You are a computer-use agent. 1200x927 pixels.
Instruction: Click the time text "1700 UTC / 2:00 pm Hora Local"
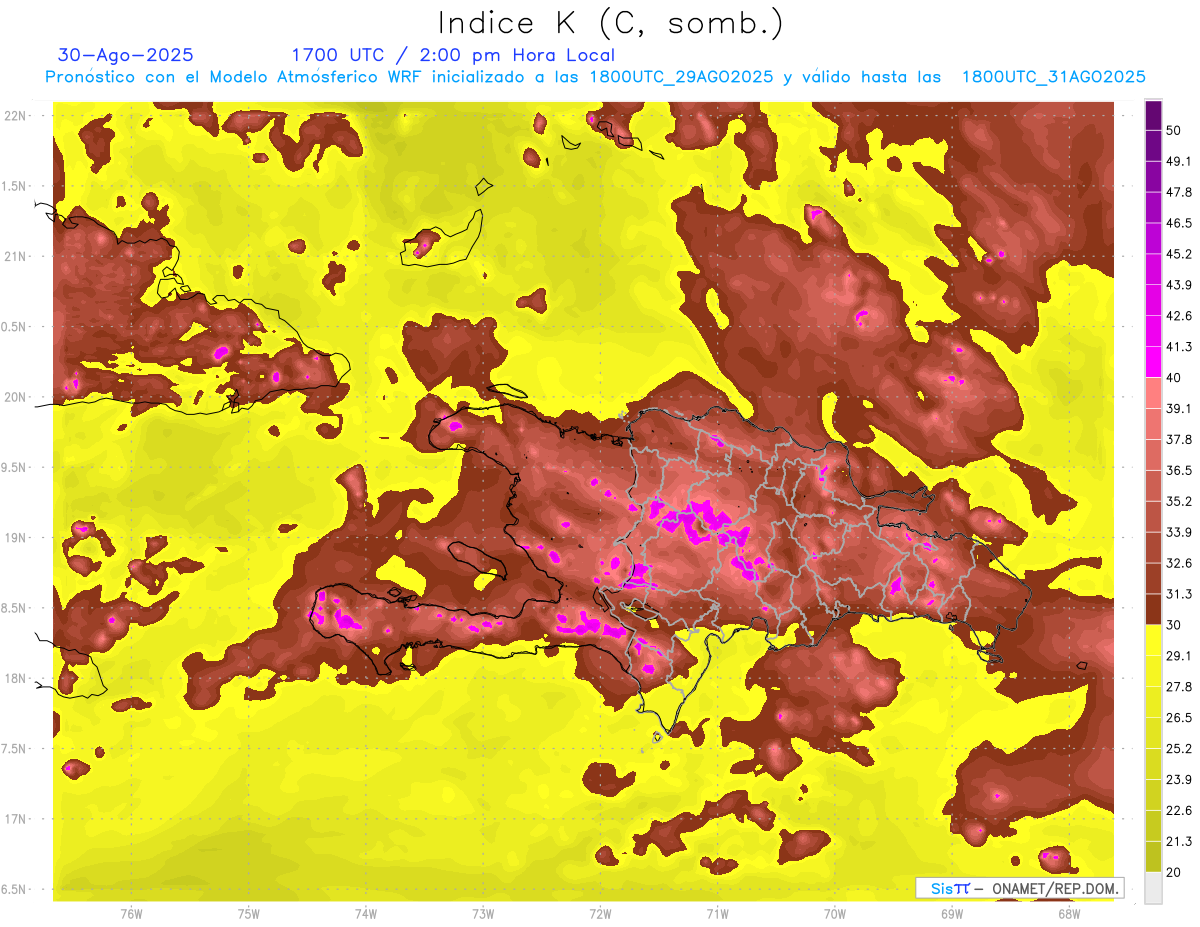(453, 55)
